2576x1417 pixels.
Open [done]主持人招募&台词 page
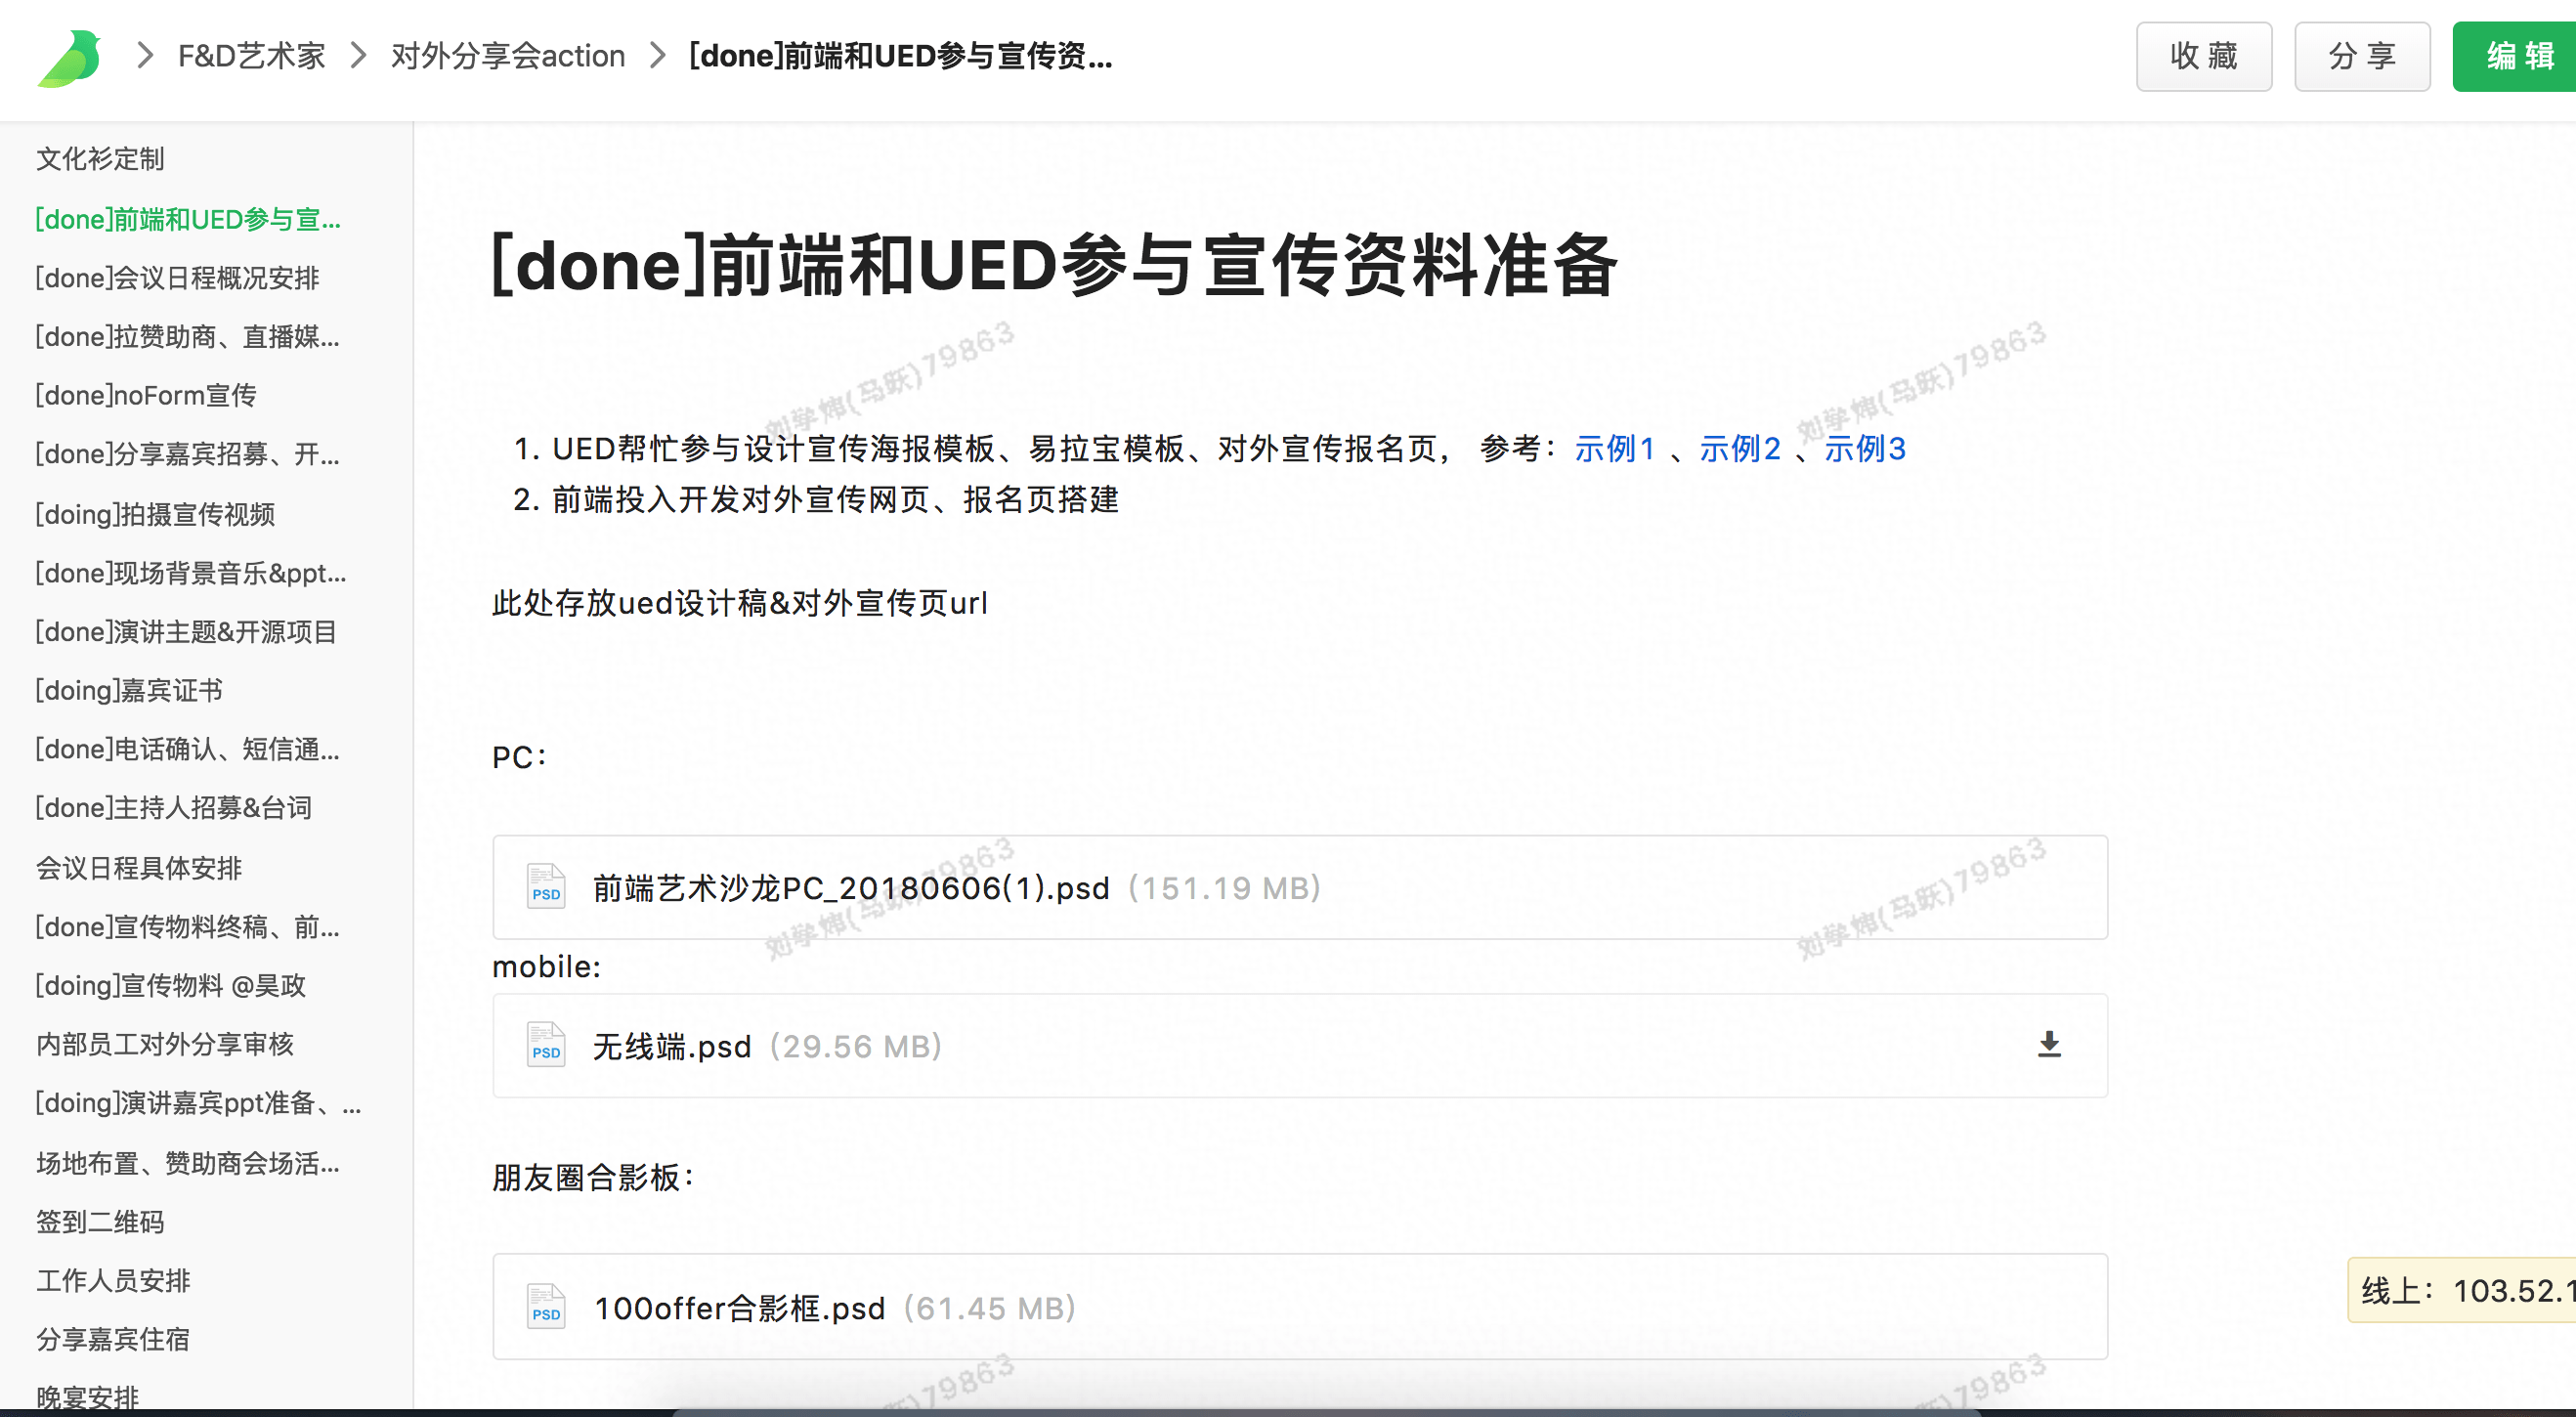click(x=174, y=808)
